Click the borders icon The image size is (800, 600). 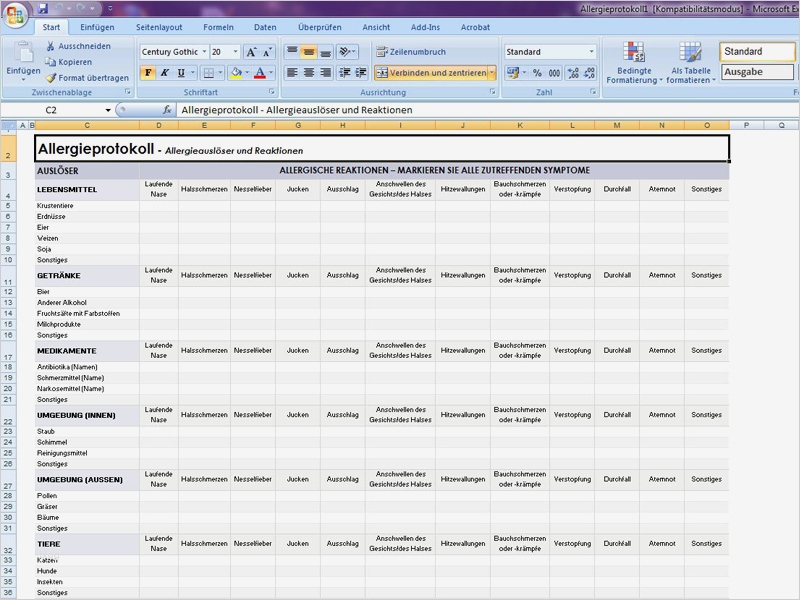(x=208, y=72)
